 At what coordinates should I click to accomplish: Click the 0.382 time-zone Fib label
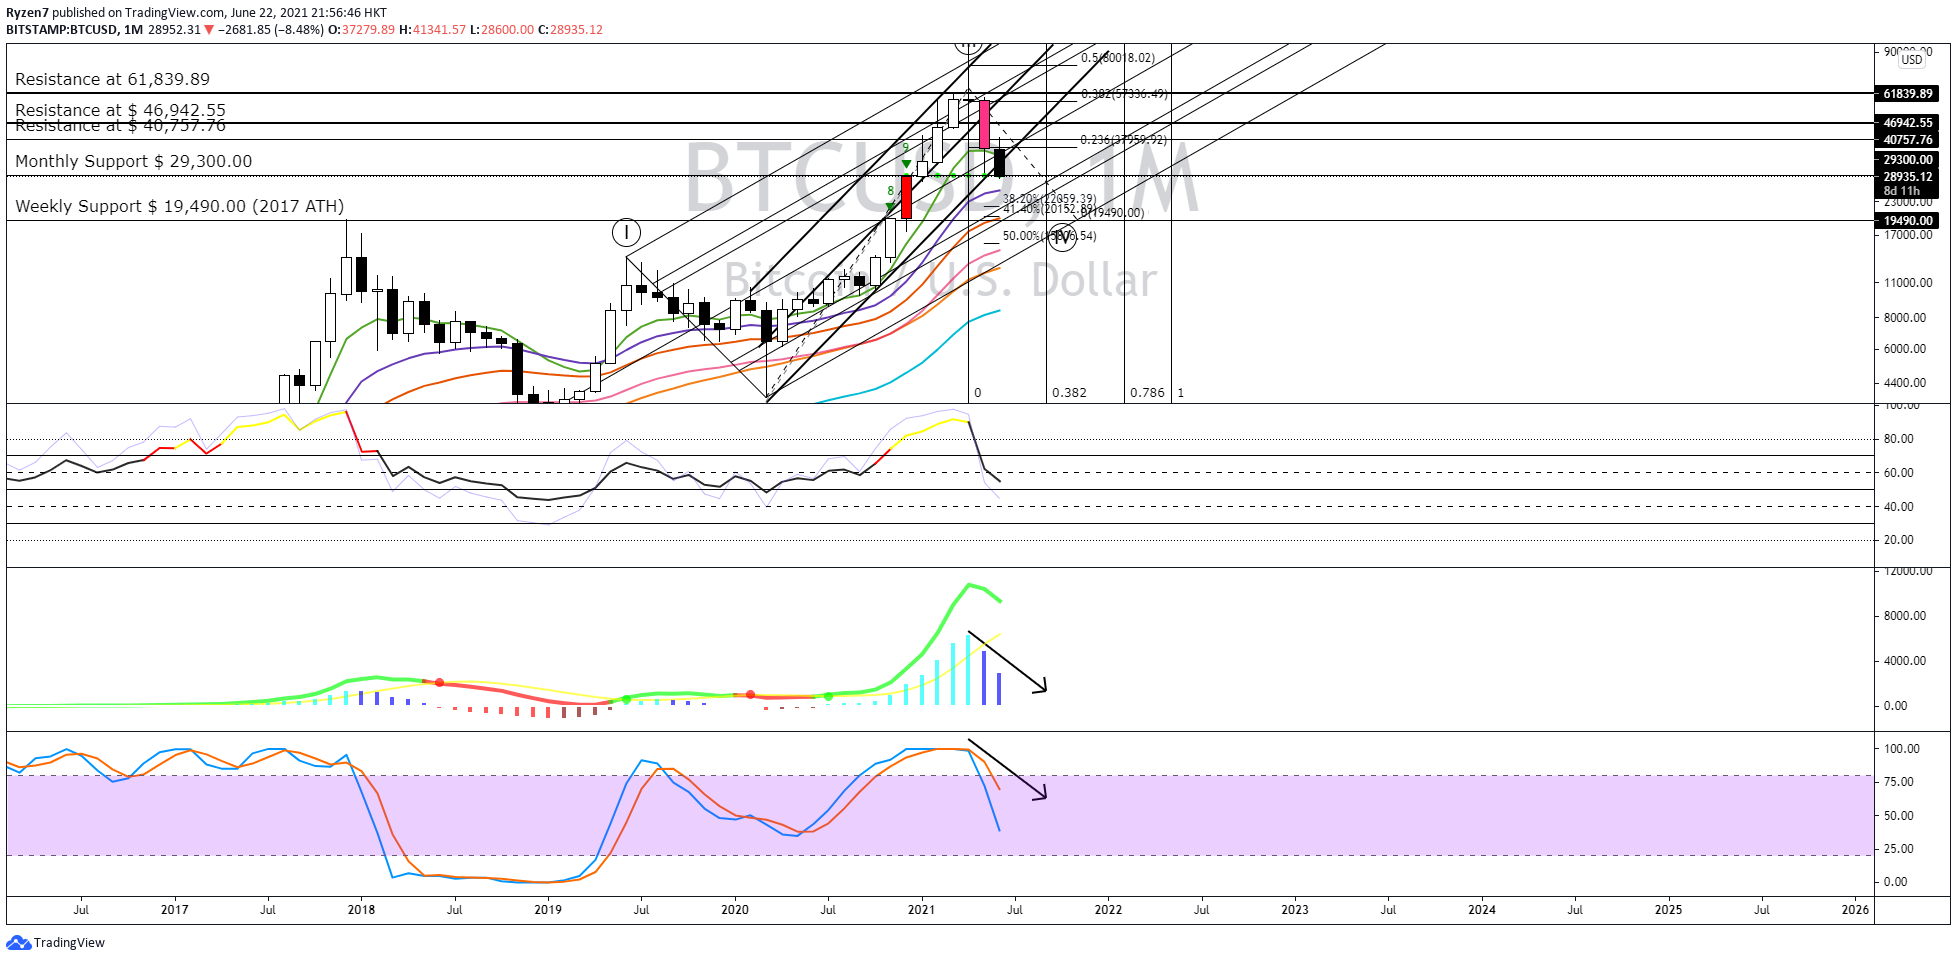pyautogui.click(x=1069, y=393)
